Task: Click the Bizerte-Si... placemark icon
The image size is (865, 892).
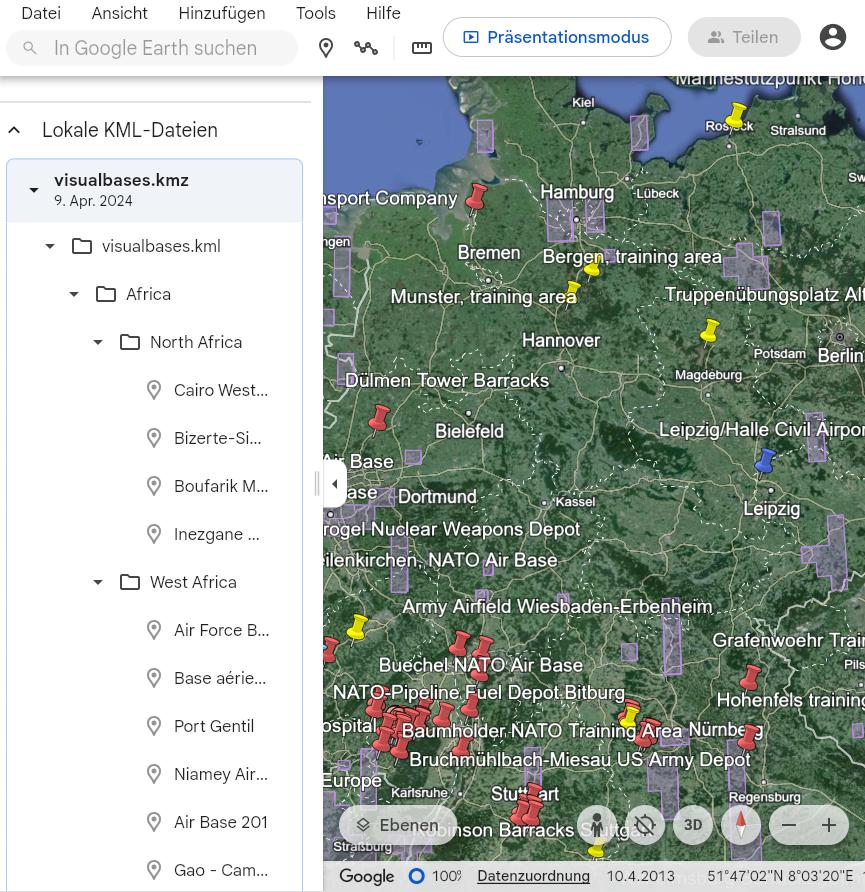Action: 154,438
